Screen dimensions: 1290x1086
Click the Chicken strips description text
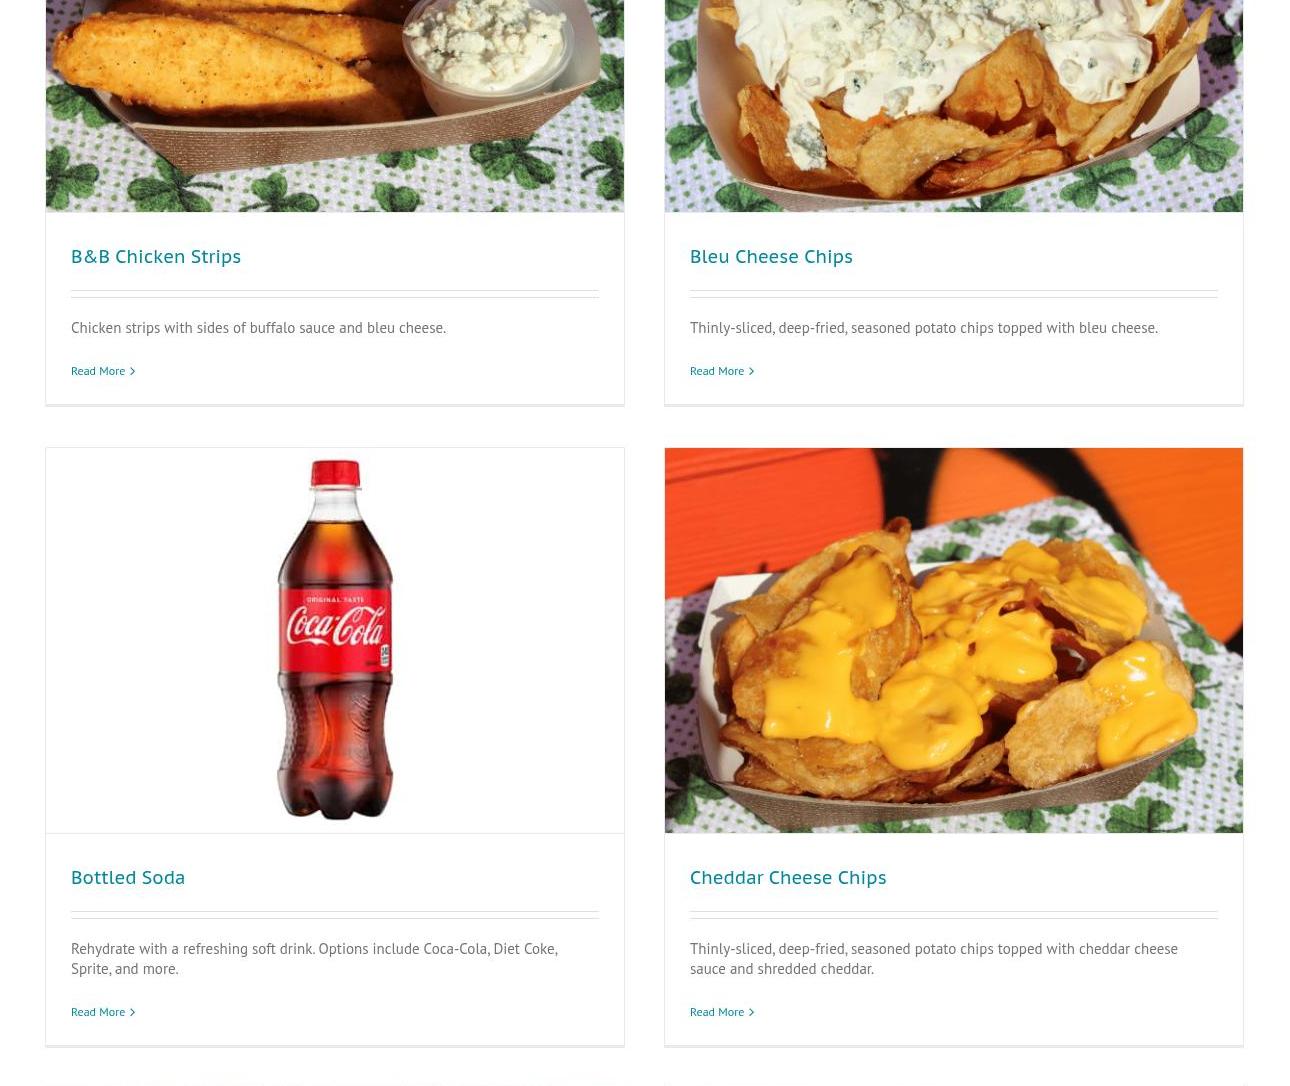tap(258, 328)
